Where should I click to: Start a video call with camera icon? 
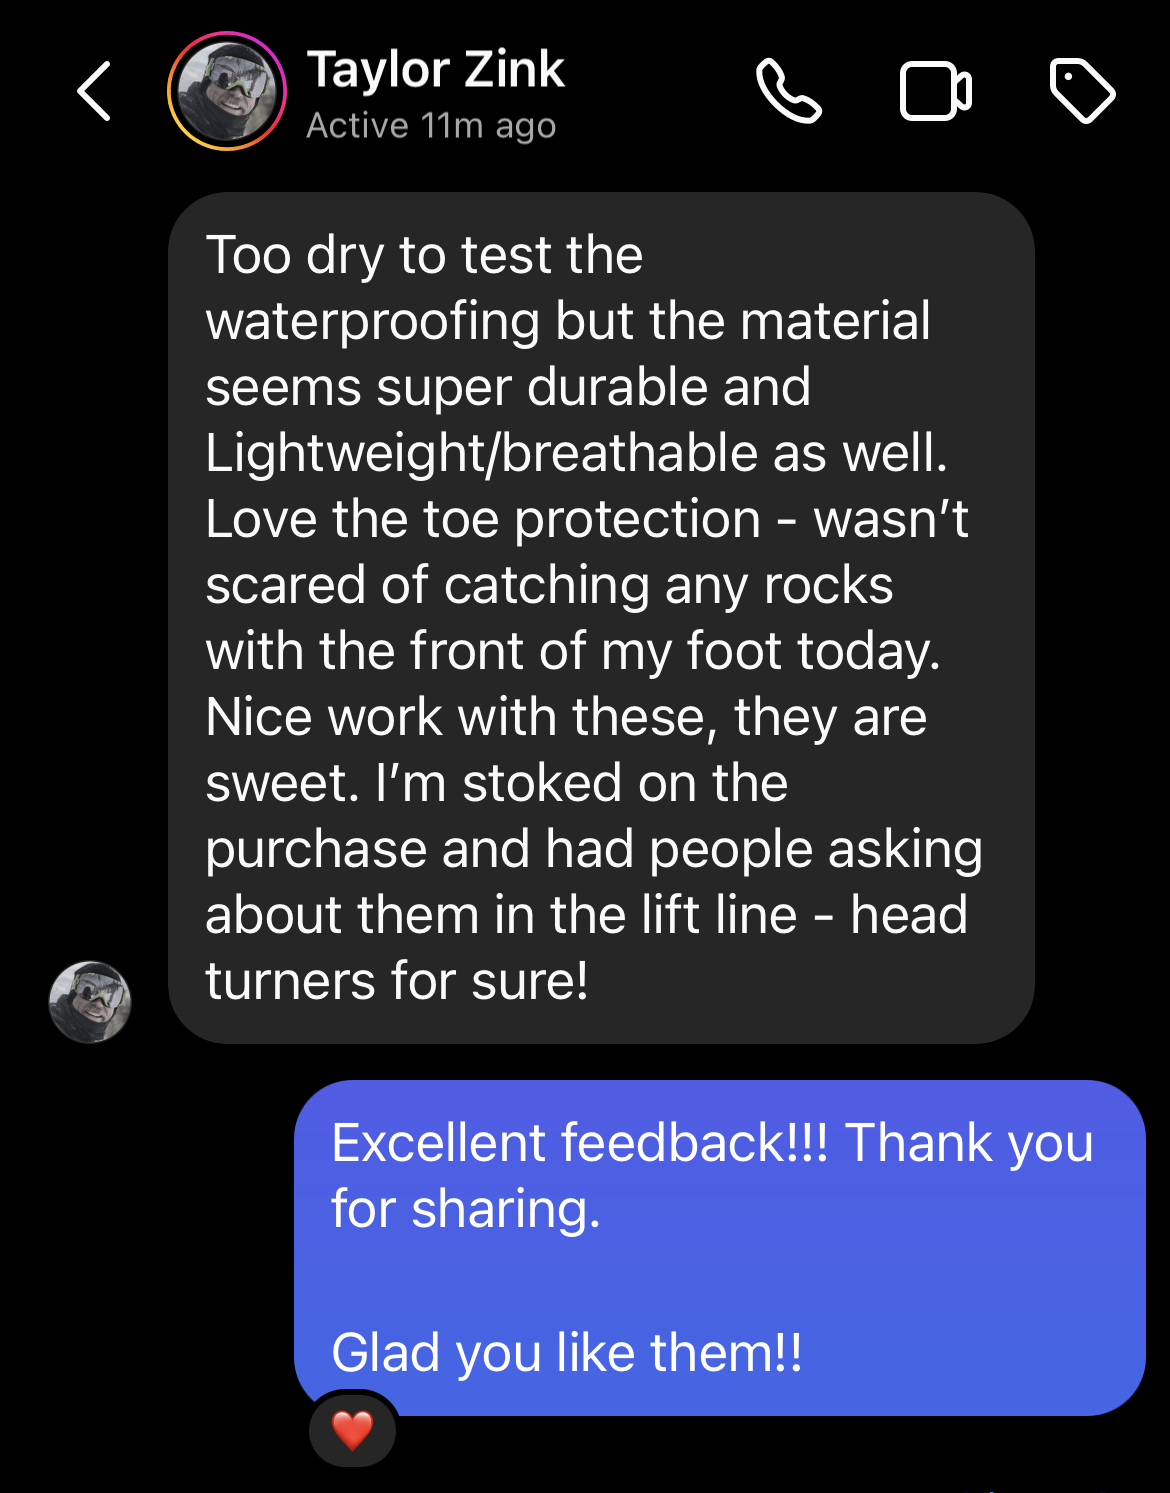(x=936, y=91)
